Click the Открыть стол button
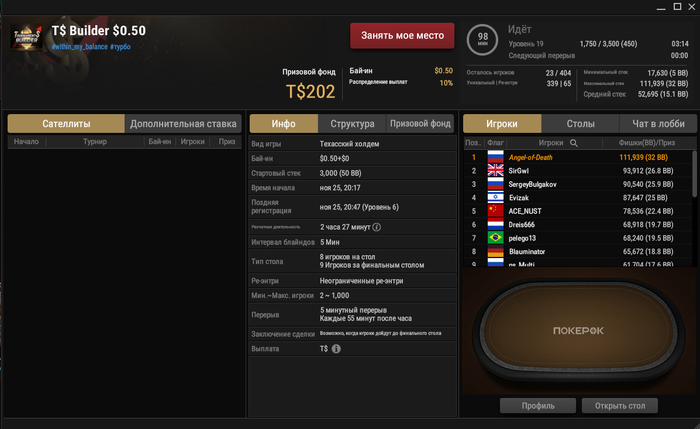This screenshot has height=429, width=700. pyautogui.click(x=620, y=406)
